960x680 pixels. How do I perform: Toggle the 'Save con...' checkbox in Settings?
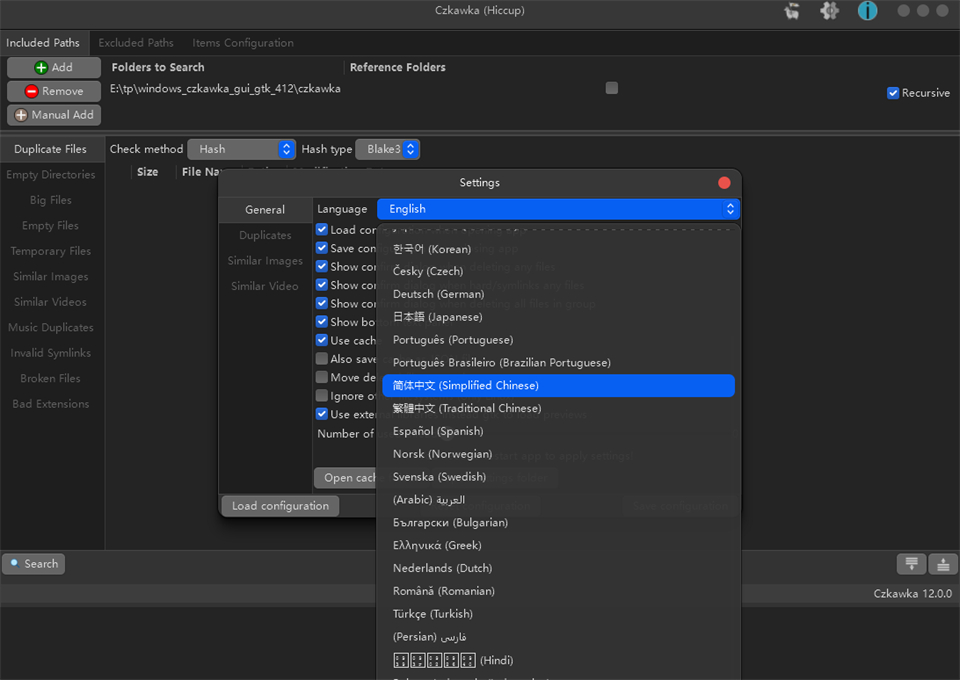coord(321,248)
